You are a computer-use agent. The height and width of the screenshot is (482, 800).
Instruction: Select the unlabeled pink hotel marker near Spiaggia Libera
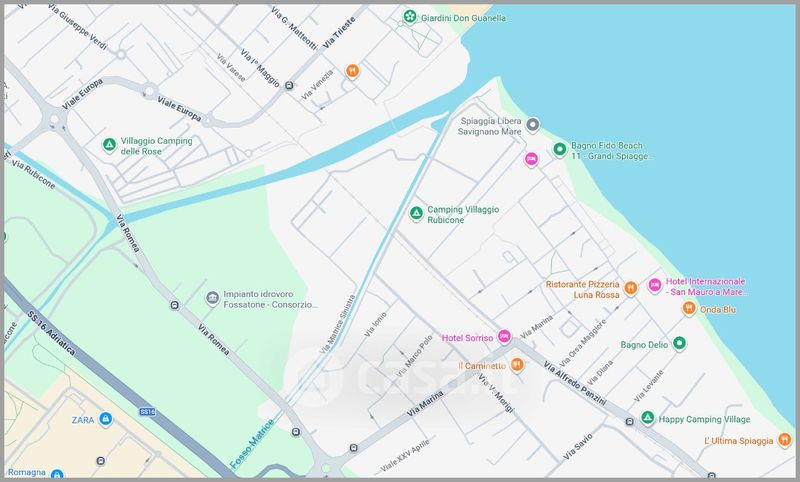click(x=532, y=160)
